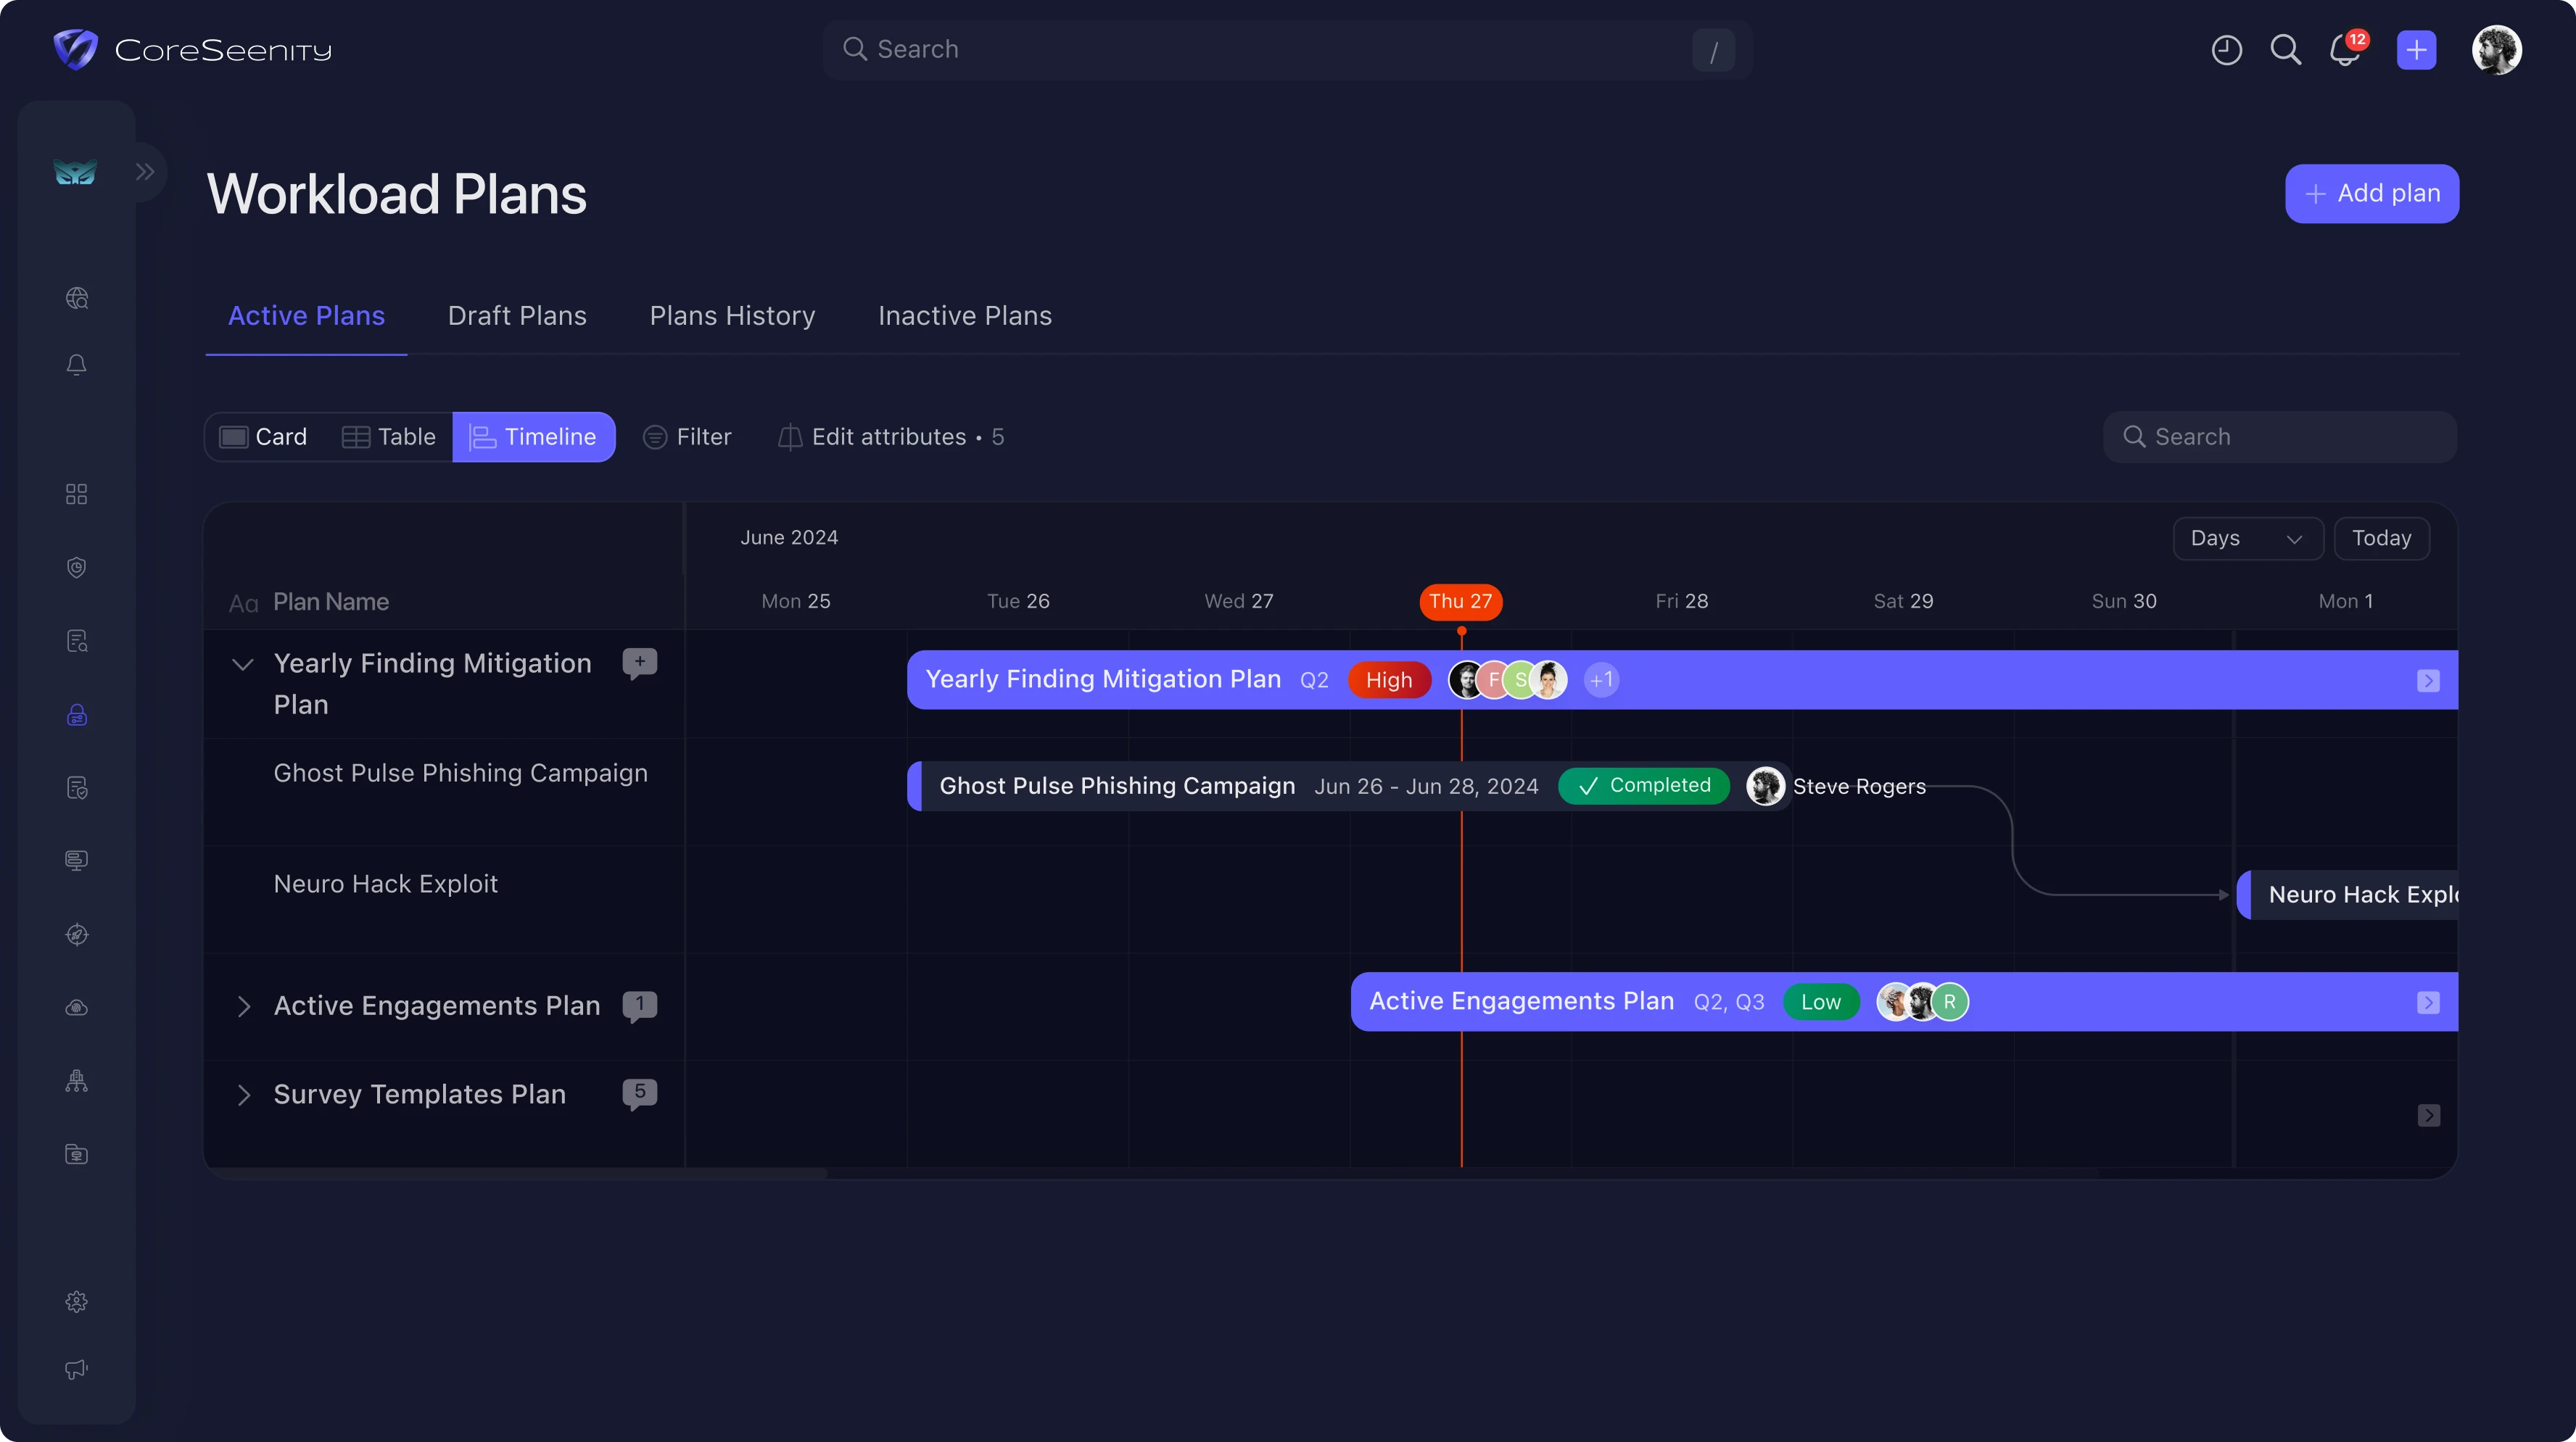This screenshot has height=1442, width=2576.
Task: Focus the top global Search bar
Action: coord(1287,50)
